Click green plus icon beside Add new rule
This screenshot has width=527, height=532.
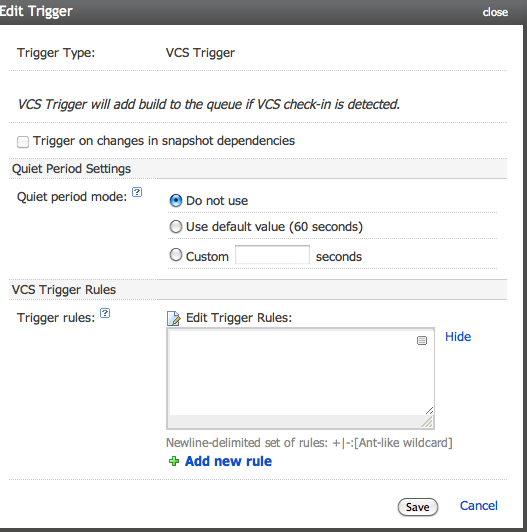[174, 461]
